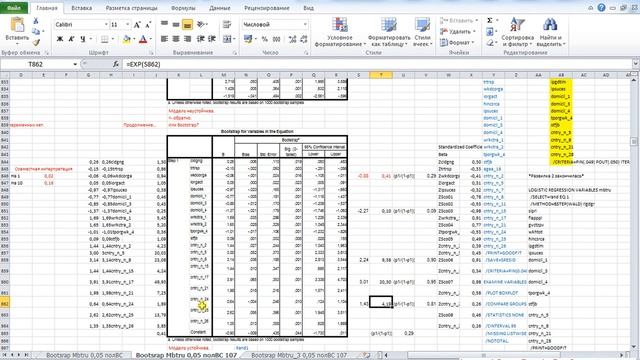This screenshot has width=640, height=360.
Task: Open Сортировка и фильтр menu
Action: 518,32
